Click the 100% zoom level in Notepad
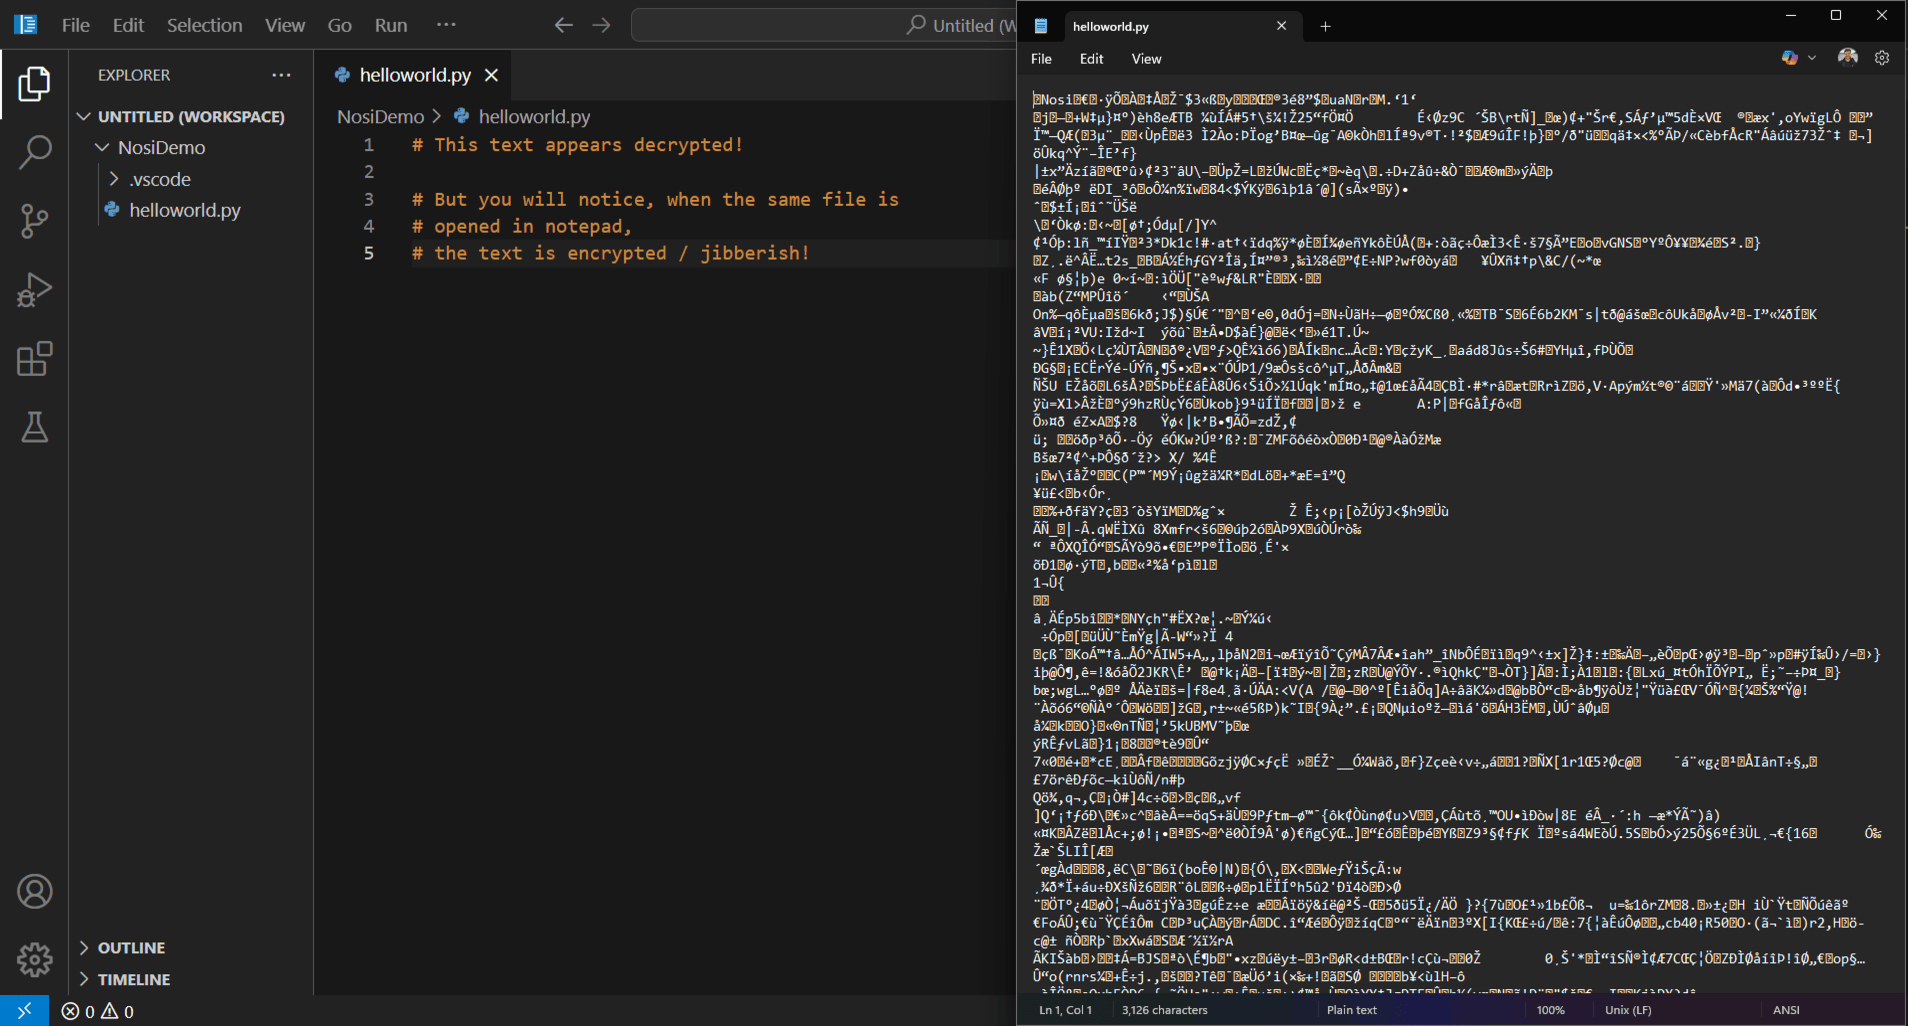 point(1550,1010)
